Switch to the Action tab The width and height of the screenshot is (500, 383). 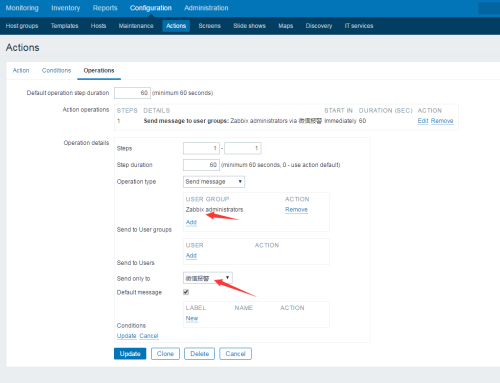[x=21, y=70]
